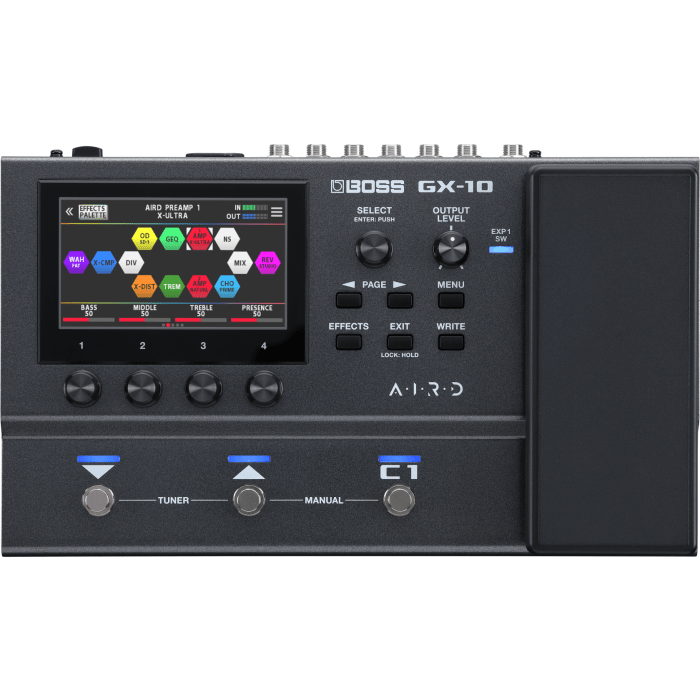Image resolution: width=700 pixels, height=700 pixels.
Task: Tap the purple WAH effect block
Action: tap(76, 263)
